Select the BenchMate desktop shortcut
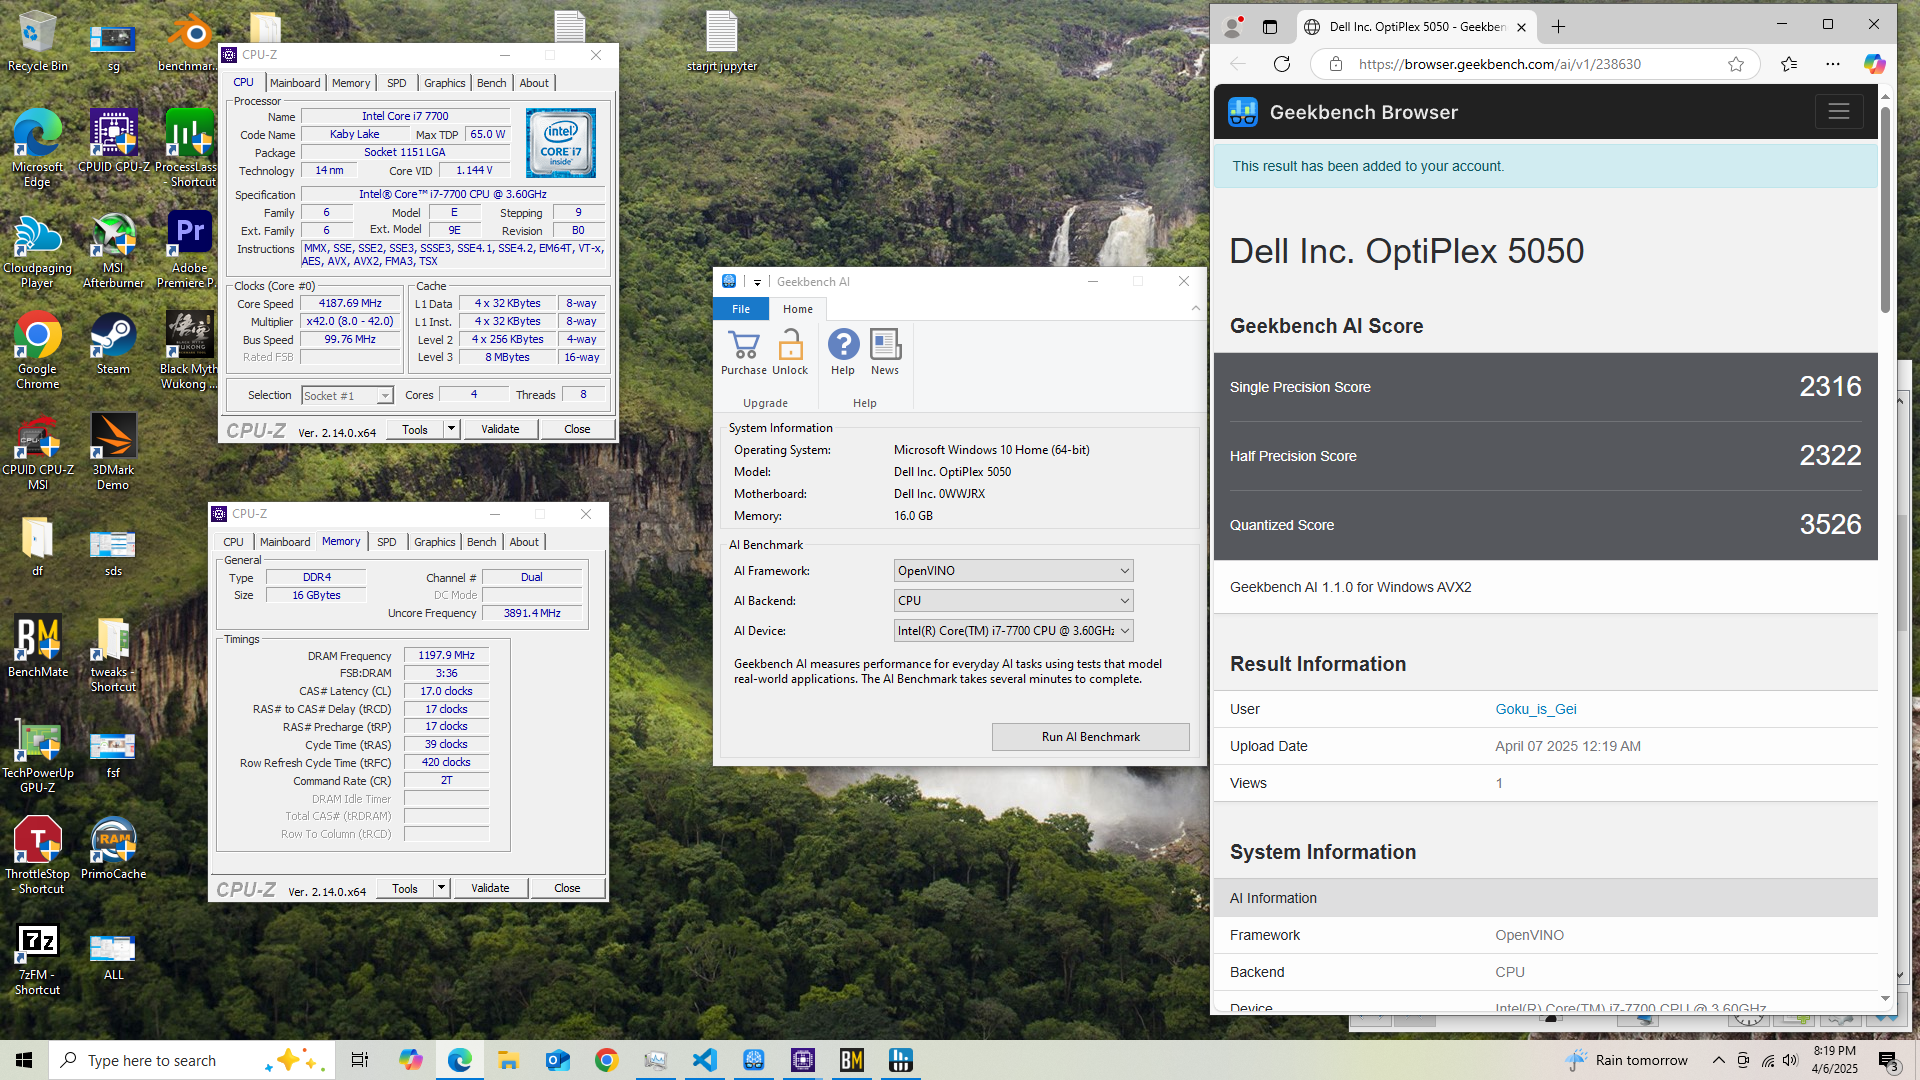The image size is (1920, 1080). coord(38,646)
